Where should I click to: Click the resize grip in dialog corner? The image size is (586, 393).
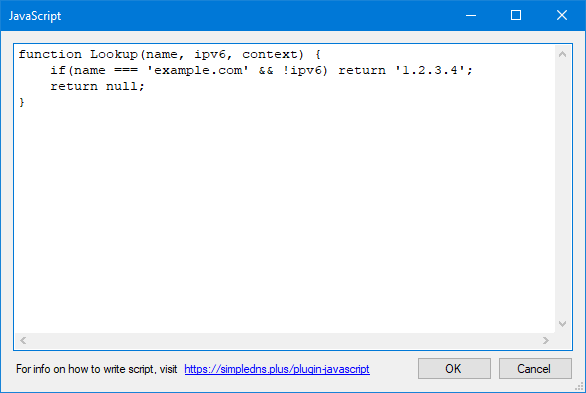pos(580,387)
